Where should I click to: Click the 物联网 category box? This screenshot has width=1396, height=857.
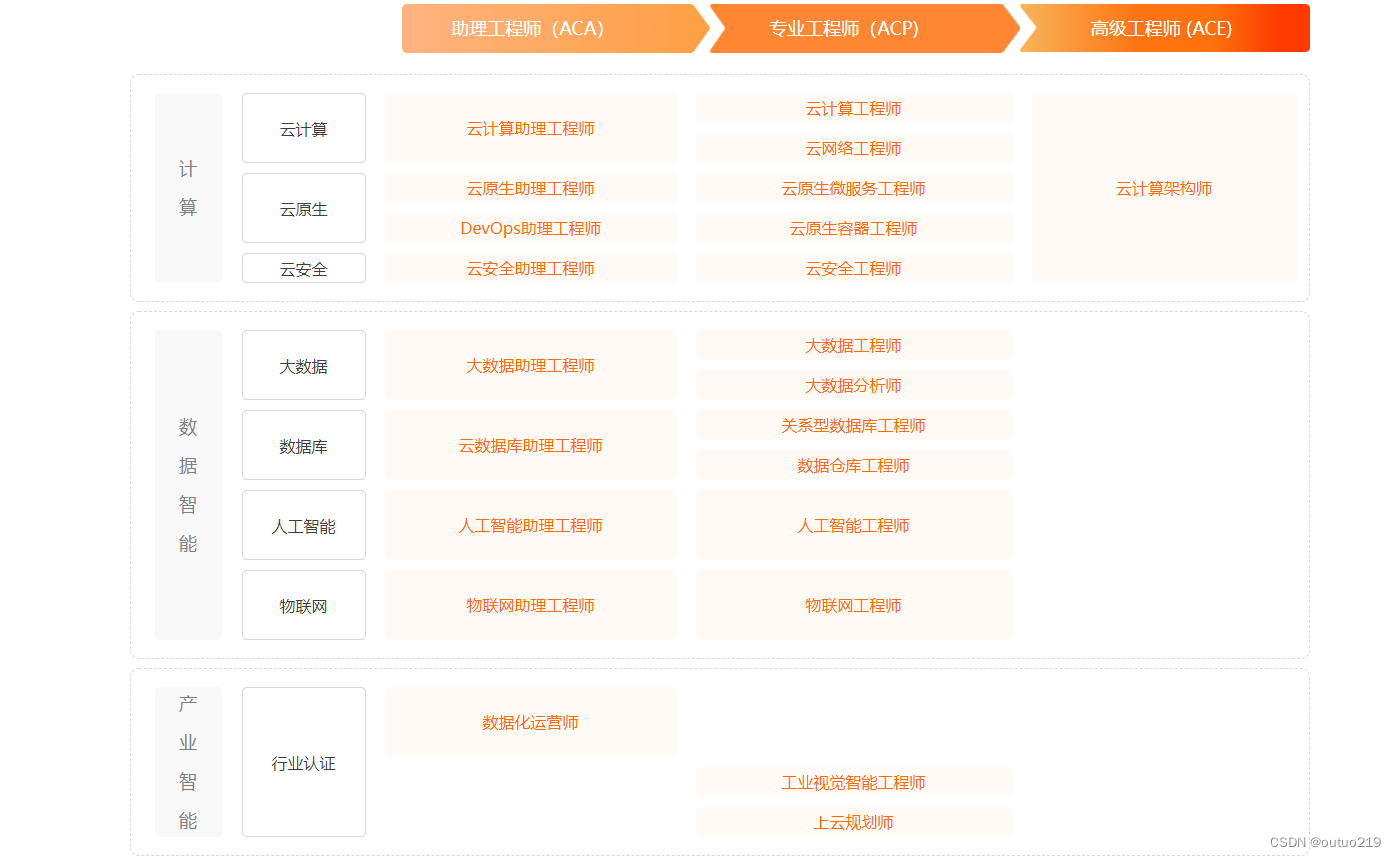pos(304,605)
